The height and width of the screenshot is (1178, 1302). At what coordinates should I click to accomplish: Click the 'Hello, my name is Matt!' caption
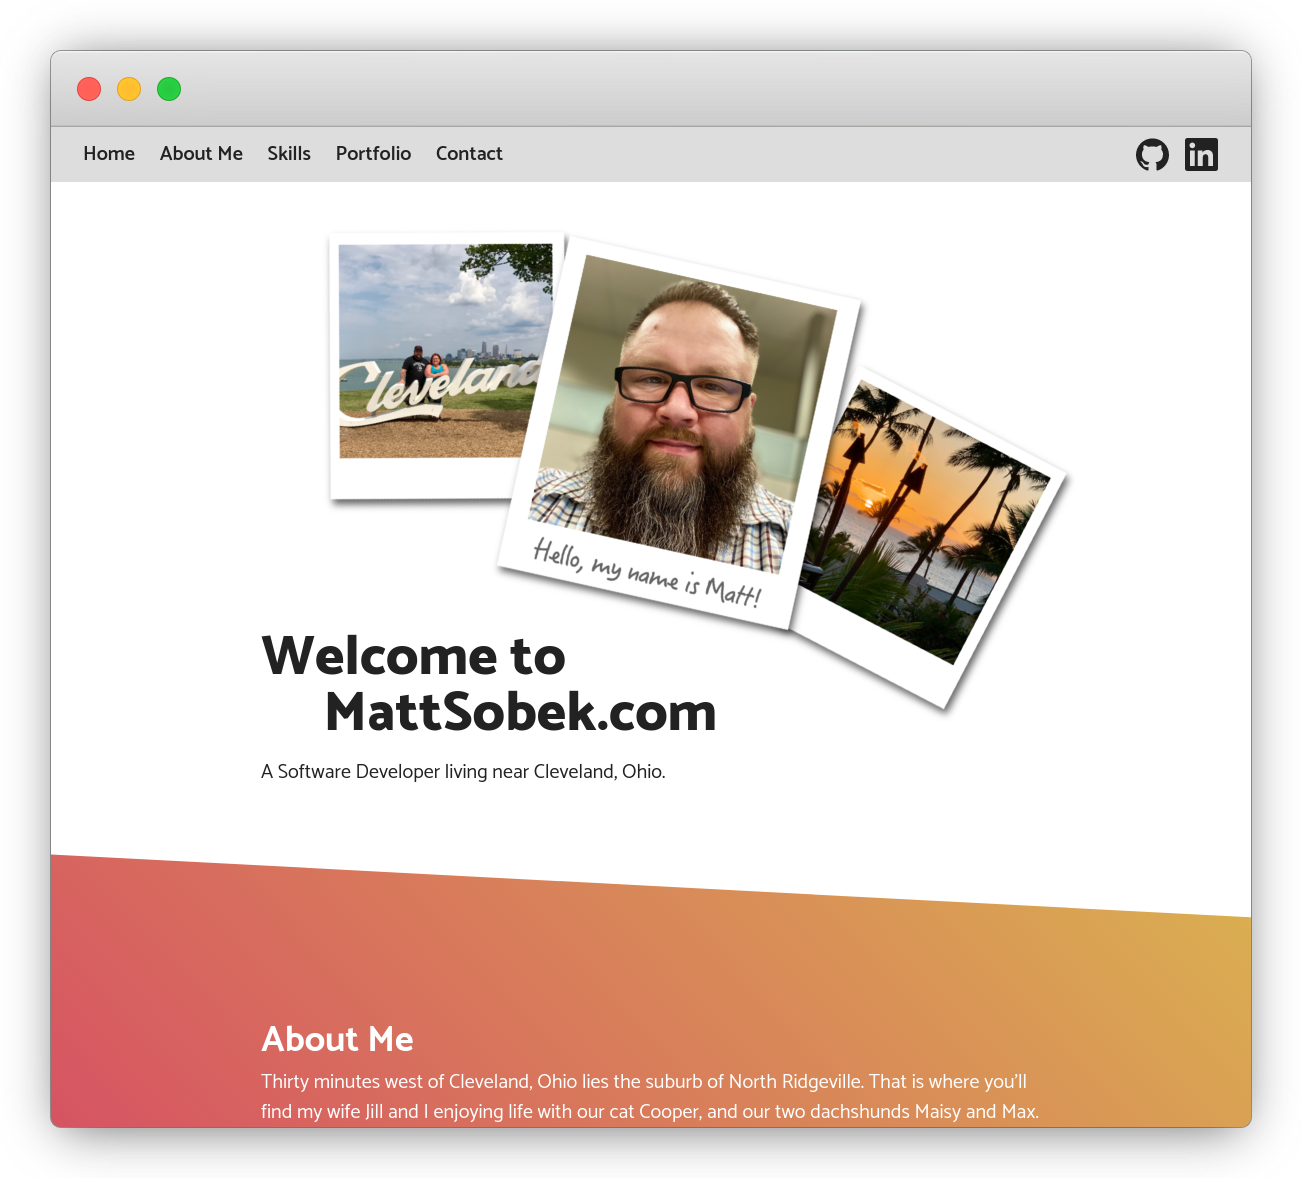point(645,575)
